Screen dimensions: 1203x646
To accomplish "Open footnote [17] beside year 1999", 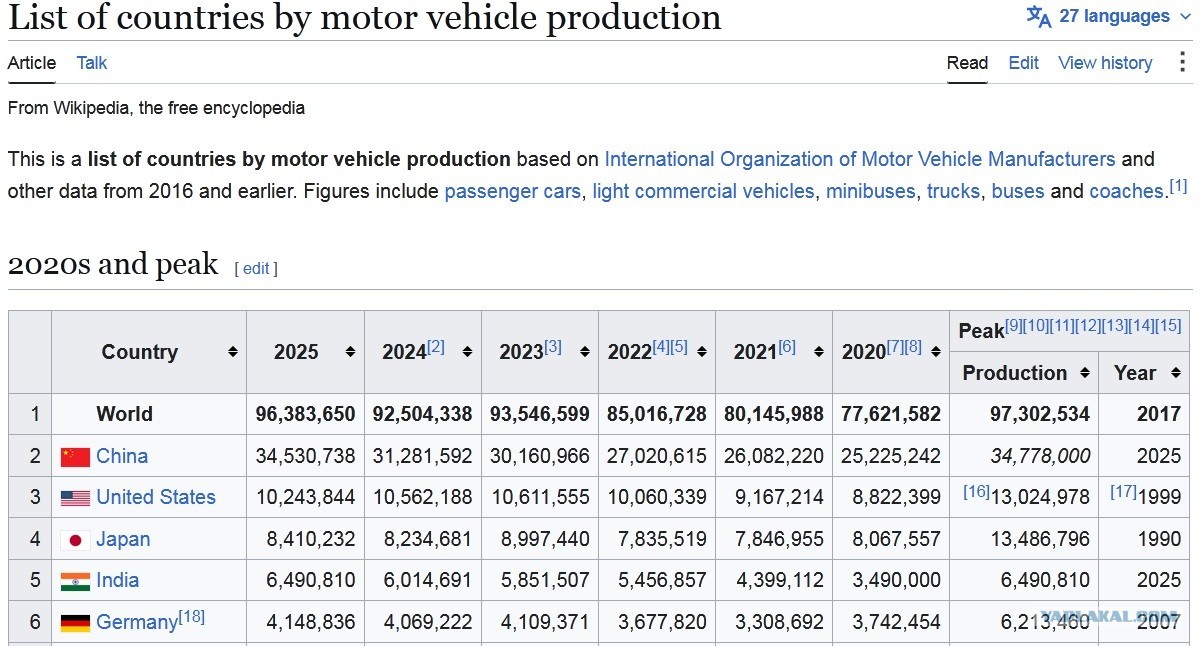I will (1124, 491).
